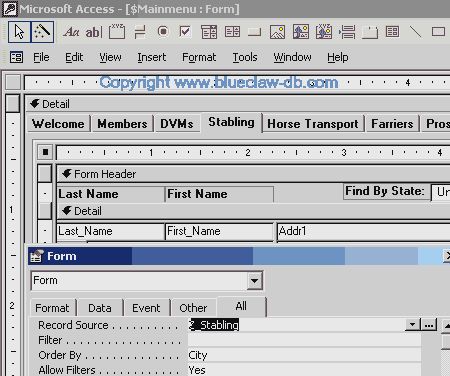
Task: Pick the Line drawing tool
Action: [x=415, y=32]
